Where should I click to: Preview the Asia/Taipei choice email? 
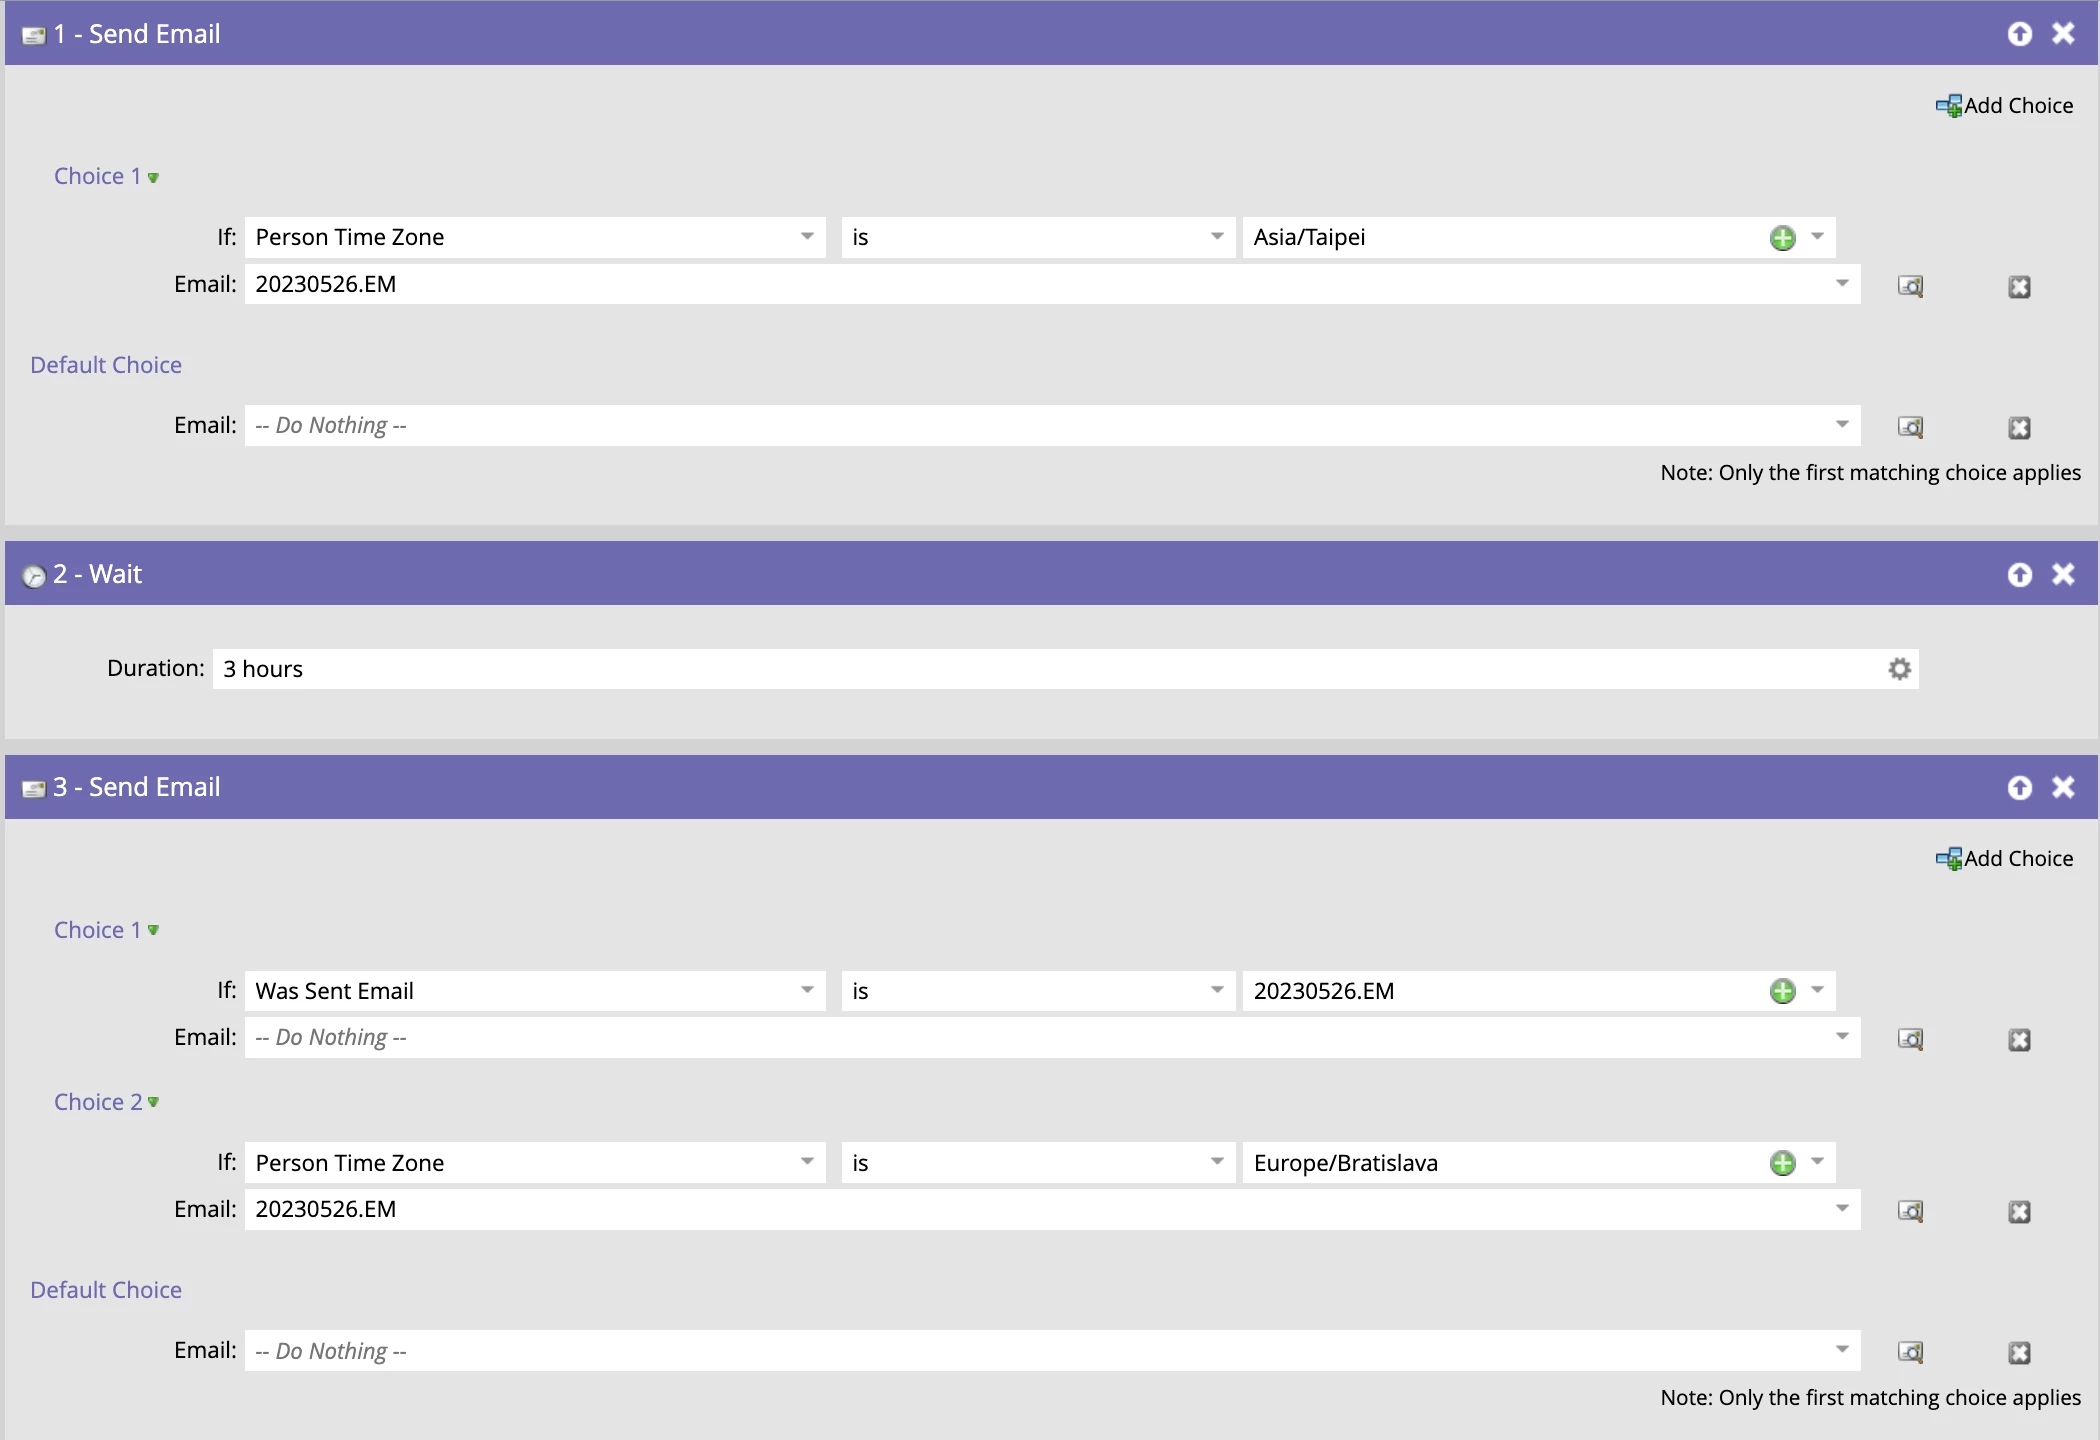(1910, 286)
